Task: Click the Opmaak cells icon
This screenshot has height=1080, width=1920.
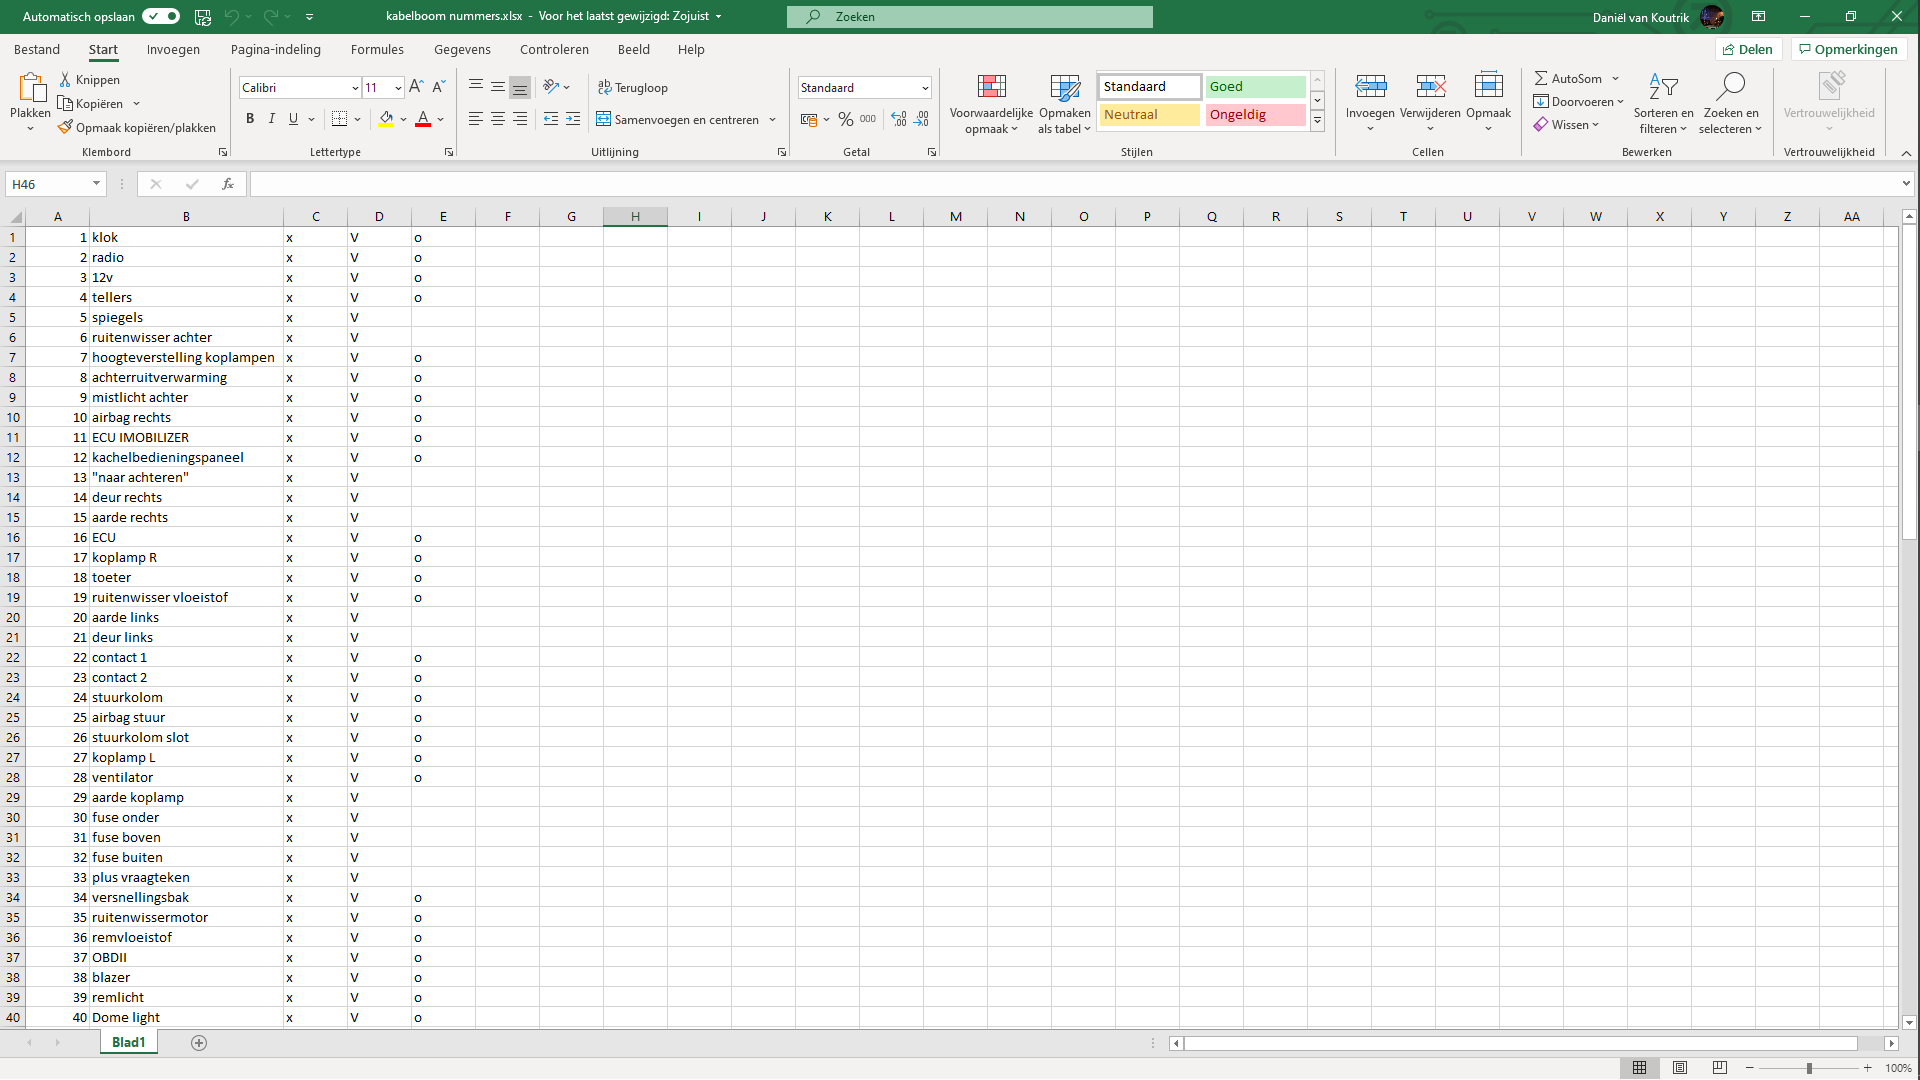Action: (x=1488, y=87)
